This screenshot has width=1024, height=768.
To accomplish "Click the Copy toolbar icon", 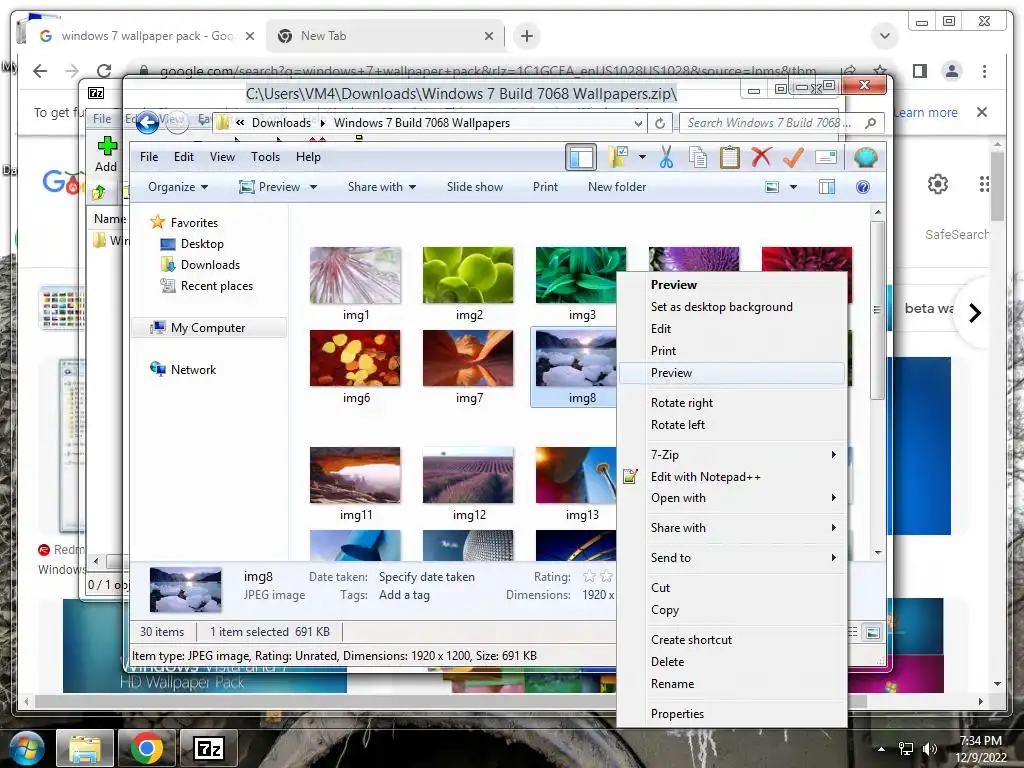I will pyautogui.click(x=697, y=157).
